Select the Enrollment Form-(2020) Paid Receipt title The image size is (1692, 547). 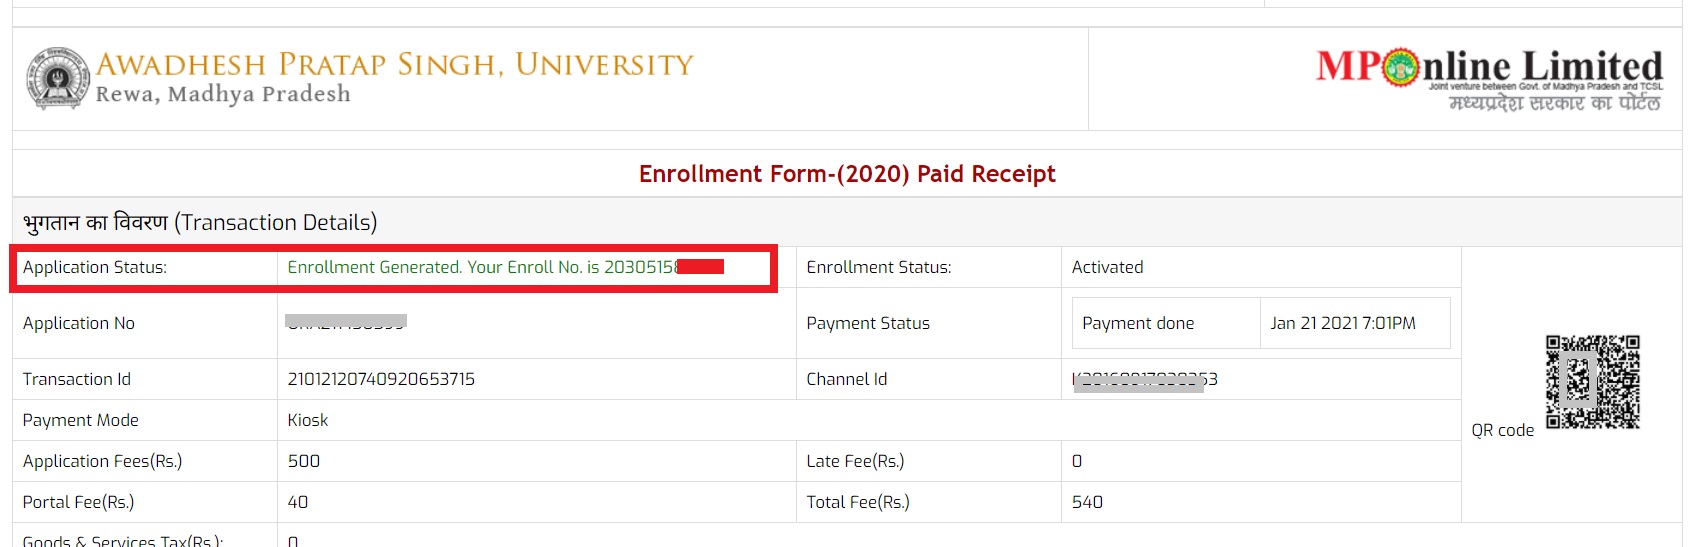(x=847, y=174)
